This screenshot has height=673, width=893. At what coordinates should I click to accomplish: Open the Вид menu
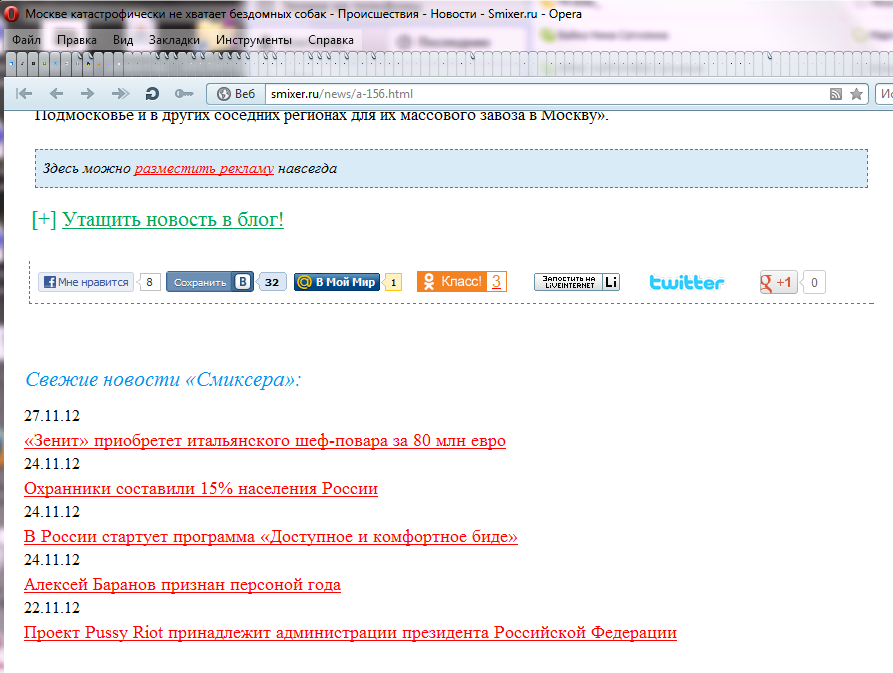coord(122,40)
